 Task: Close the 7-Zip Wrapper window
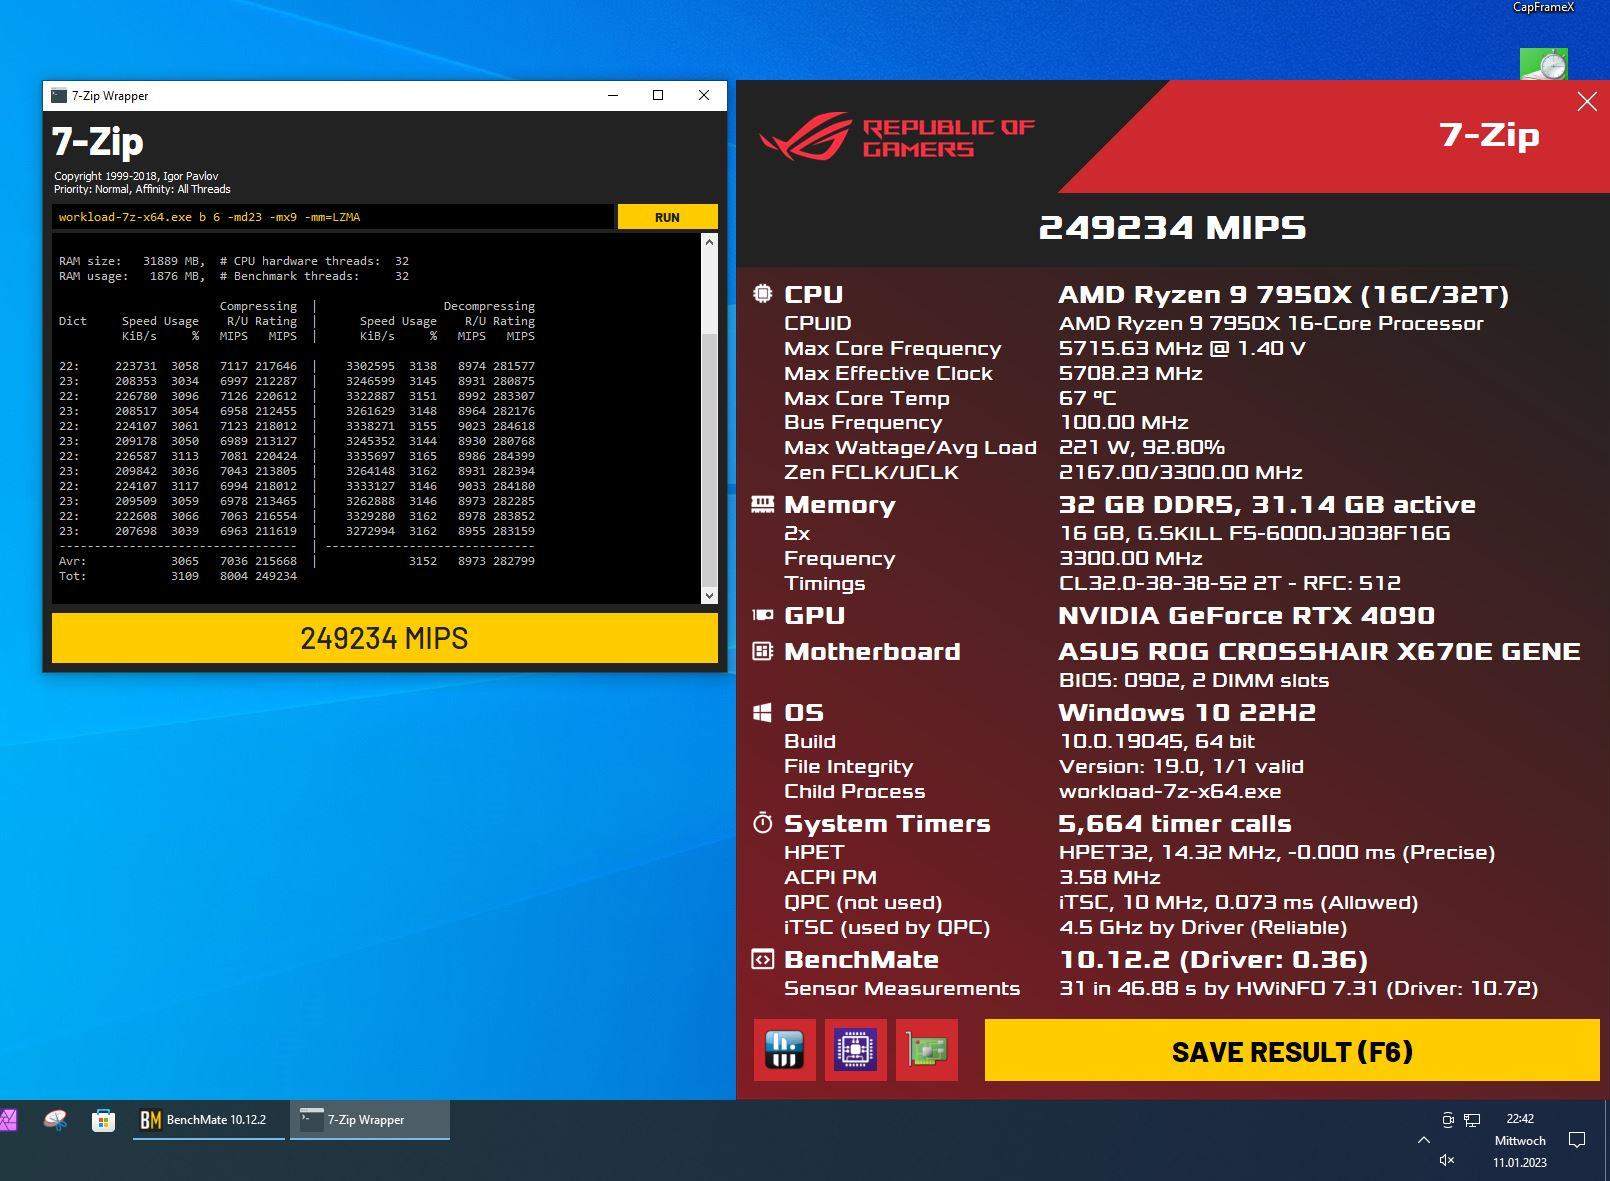pyautogui.click(x=704, y=95)
